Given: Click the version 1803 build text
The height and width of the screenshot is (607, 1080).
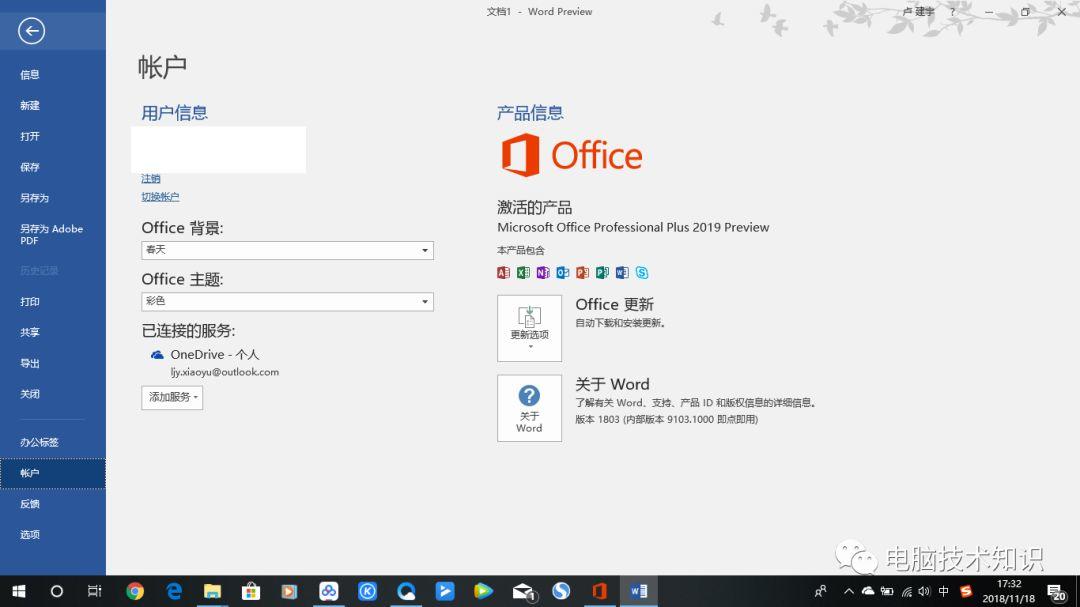Looking at the screenshot, I should coord(667,420).
